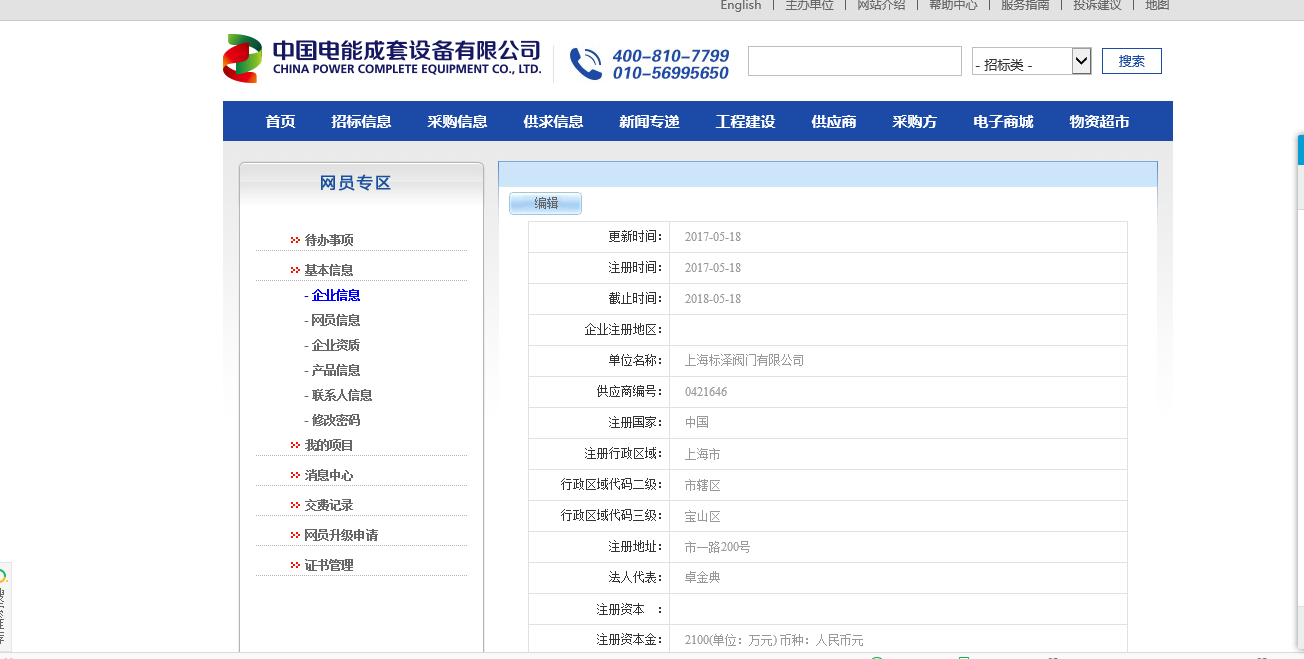The width and height of the screenshot is (1304, 659).
Task: Open the 招标类 category dropdown
Action: click(x=1031, y=61)
